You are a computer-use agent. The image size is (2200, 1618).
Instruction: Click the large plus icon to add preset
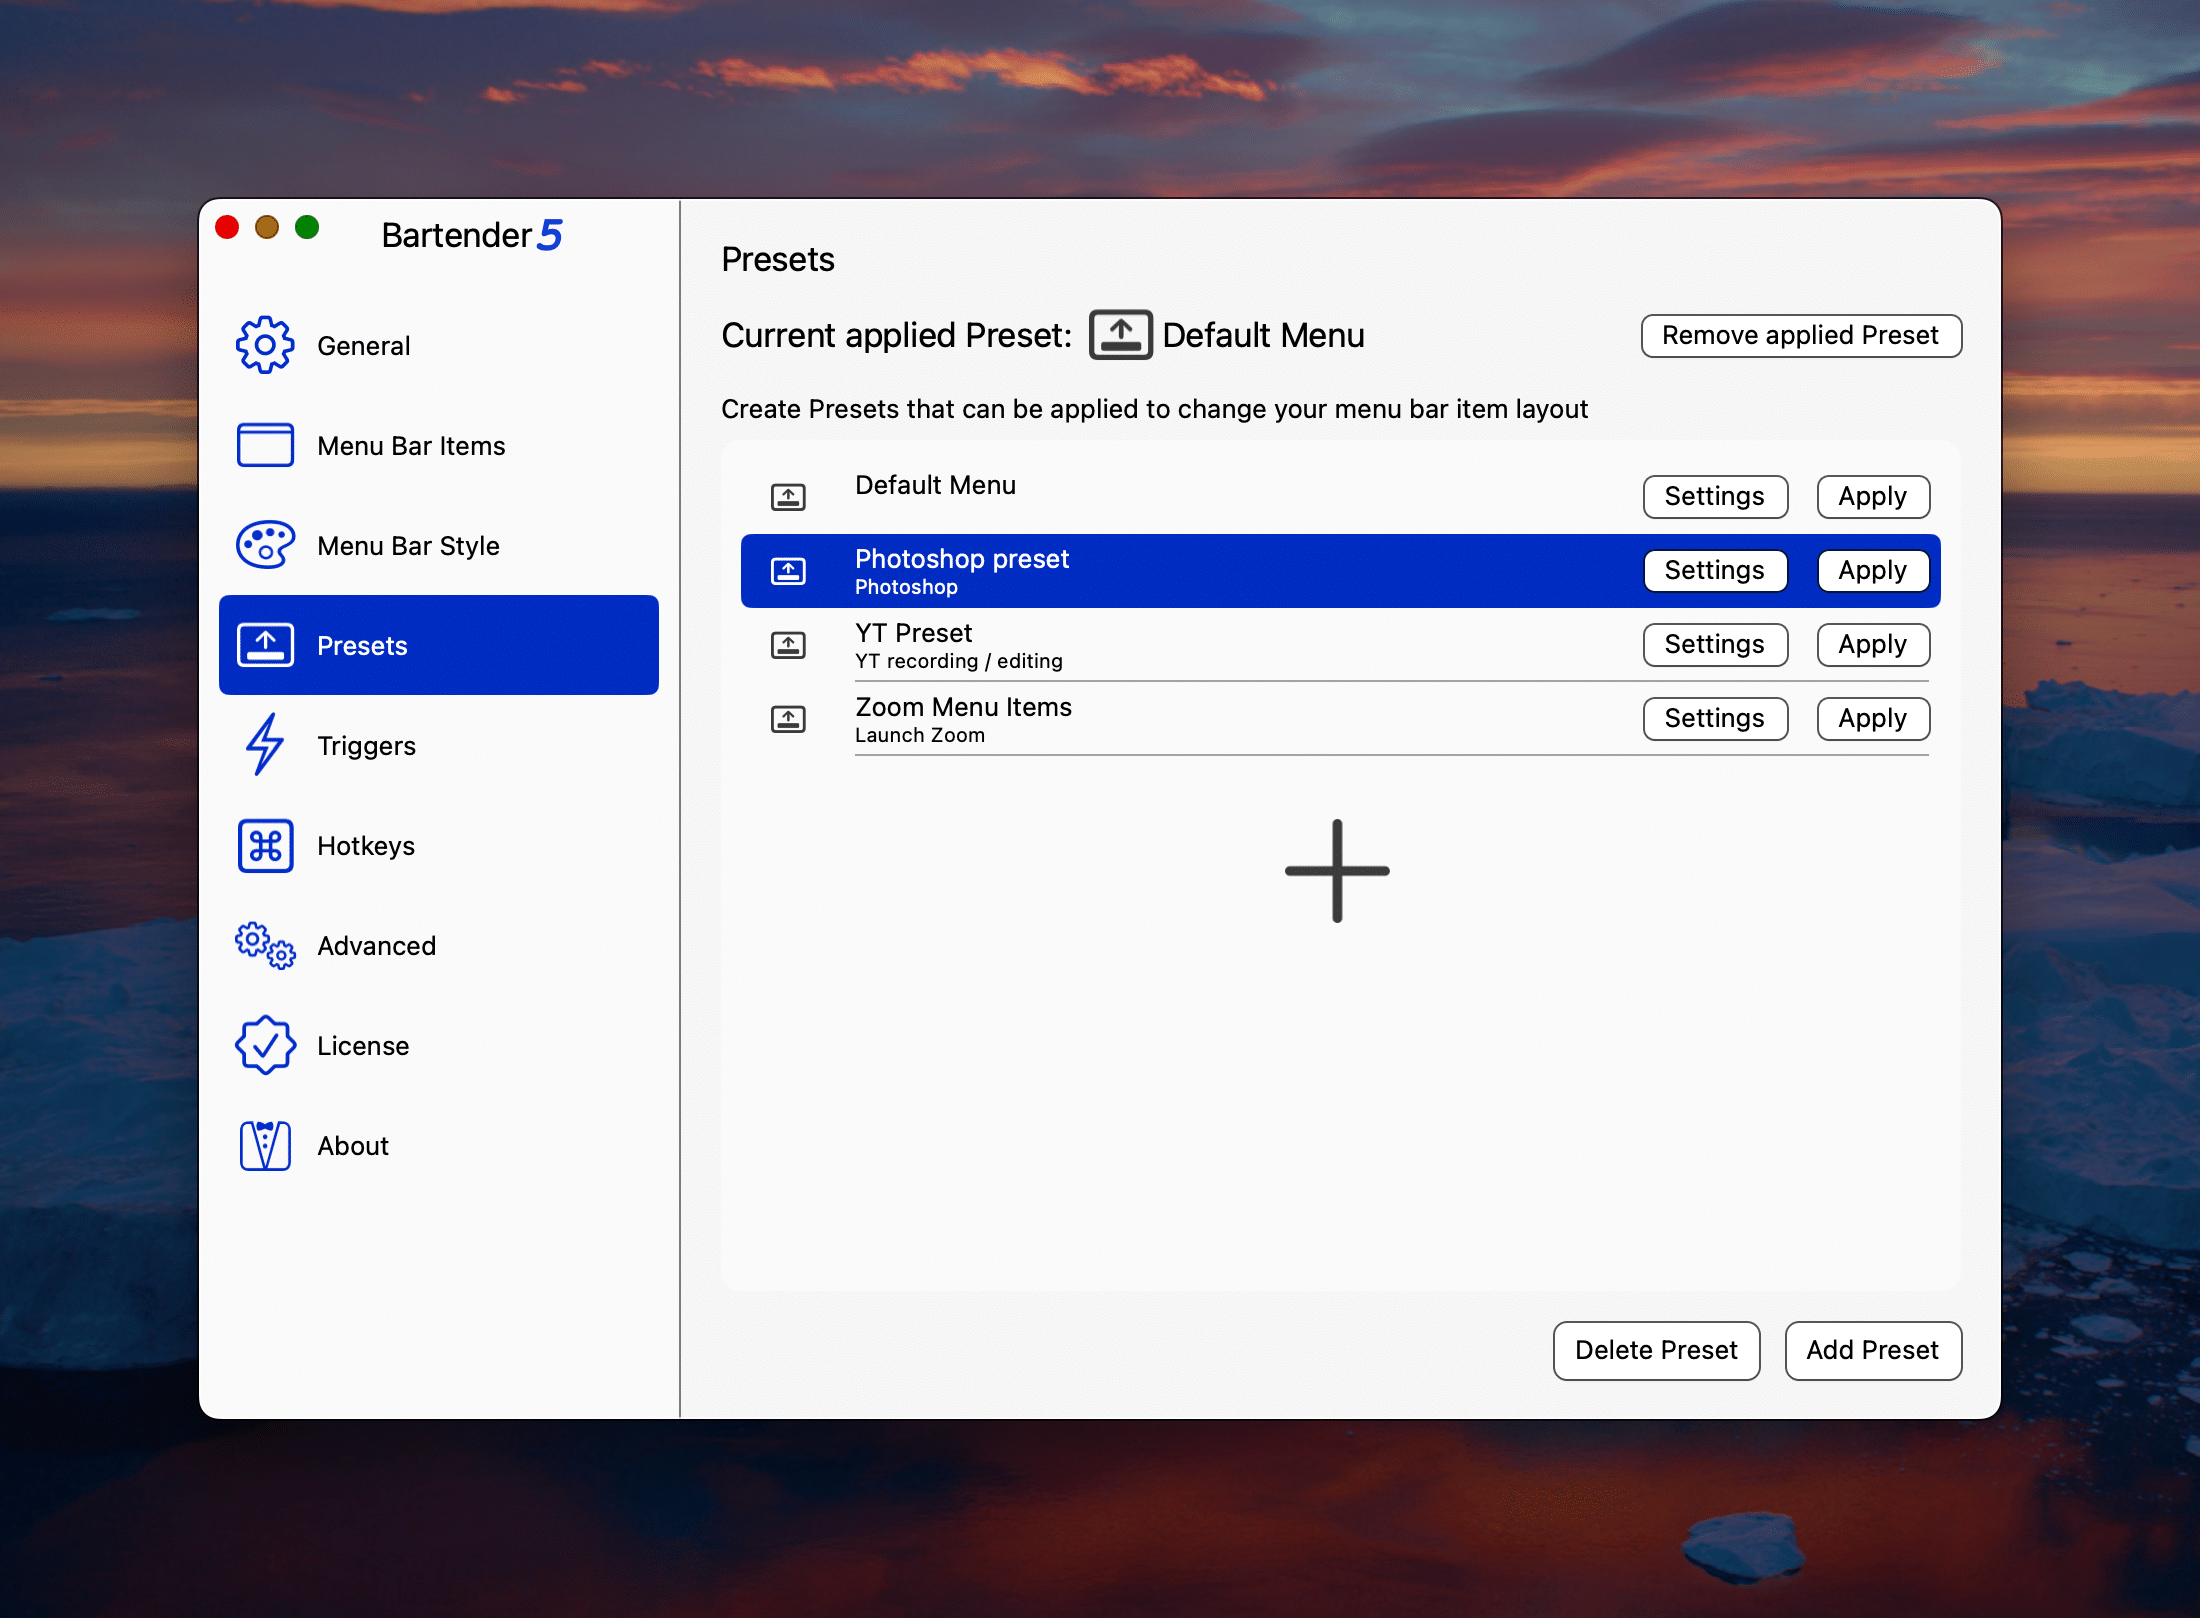[x=1337, y=870]
